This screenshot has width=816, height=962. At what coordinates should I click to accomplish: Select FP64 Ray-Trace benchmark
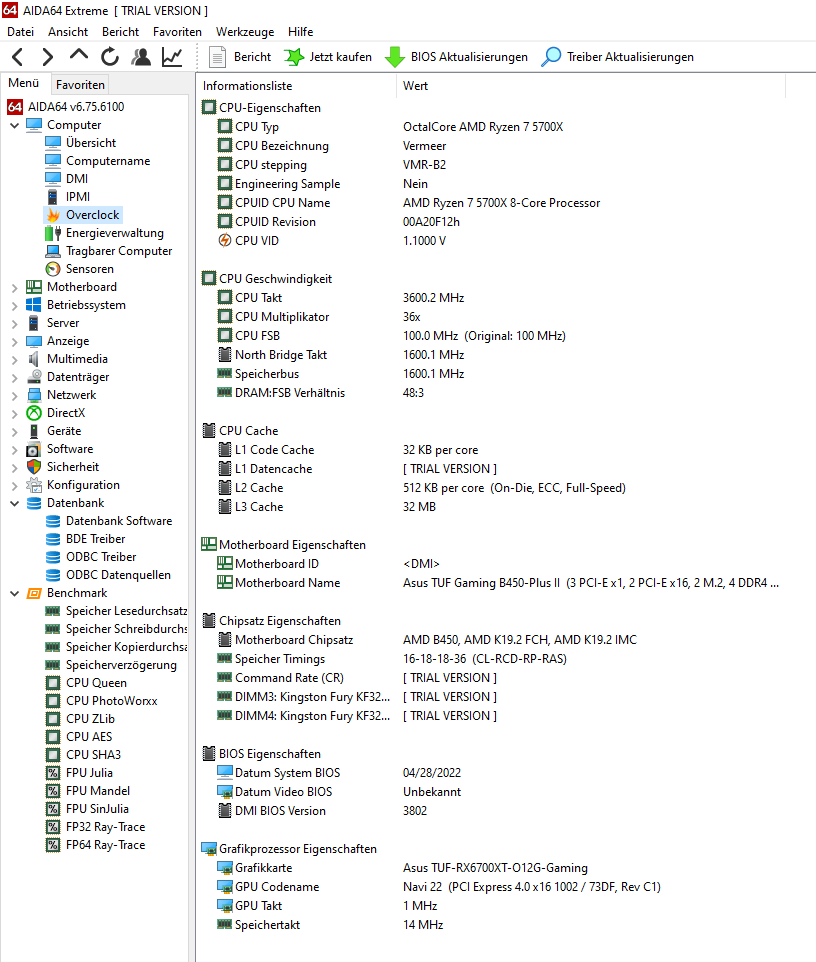[106, 845]
